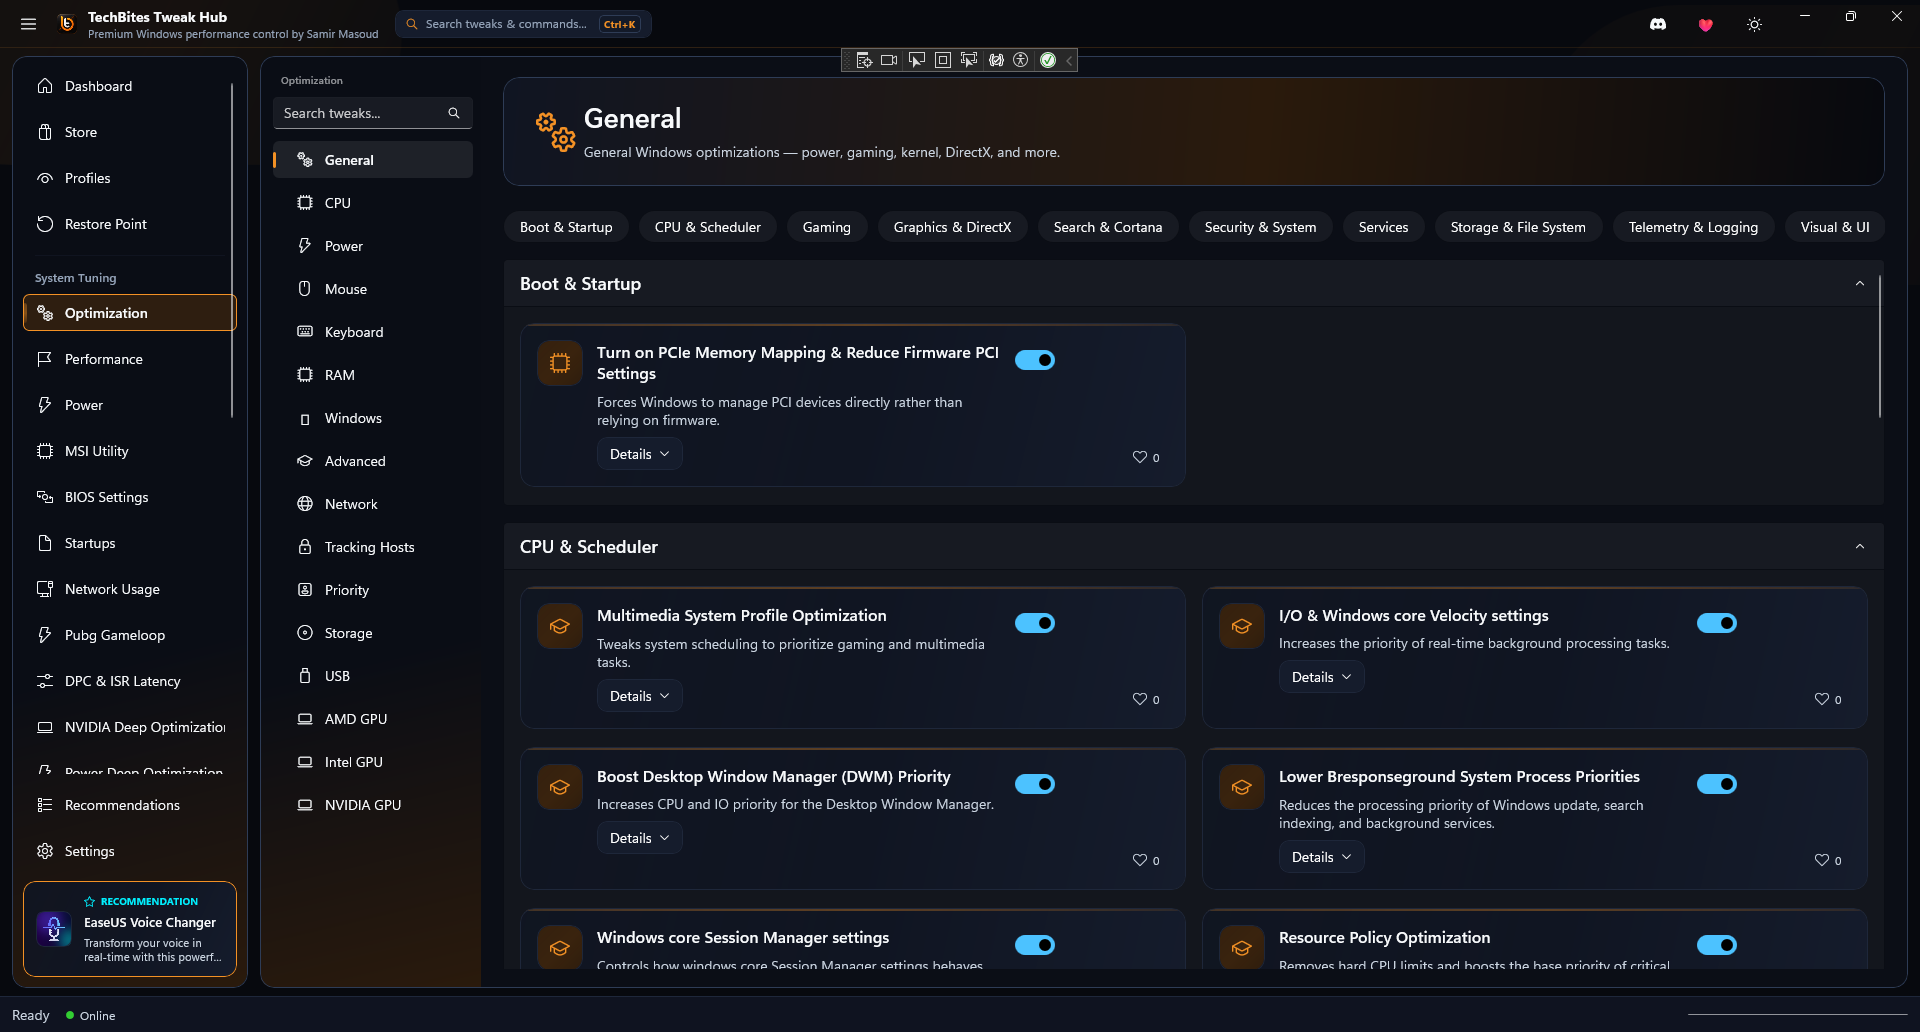
Task: Click the USB icon in Optimization list
Action: tap(305, 676)
